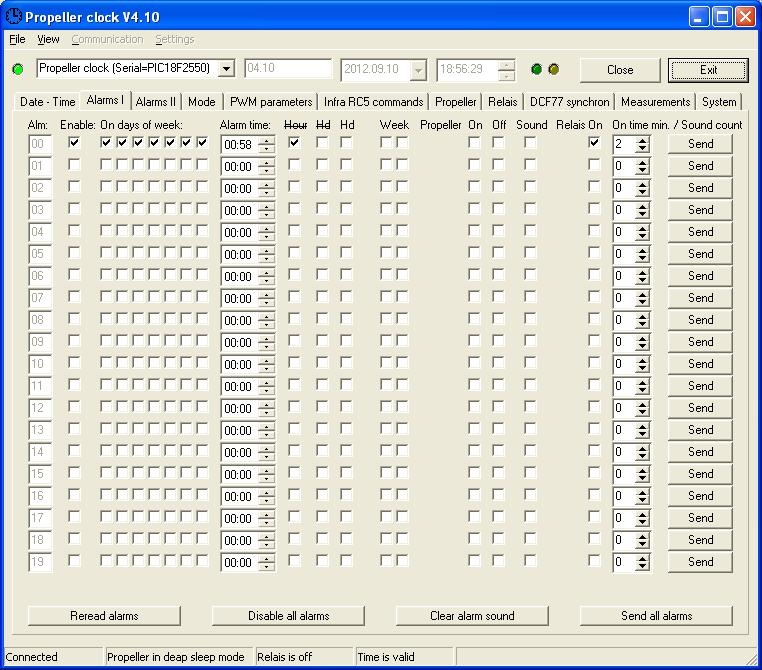Decrease alarm 12 time with the down spinner

(x=266, y=412)
